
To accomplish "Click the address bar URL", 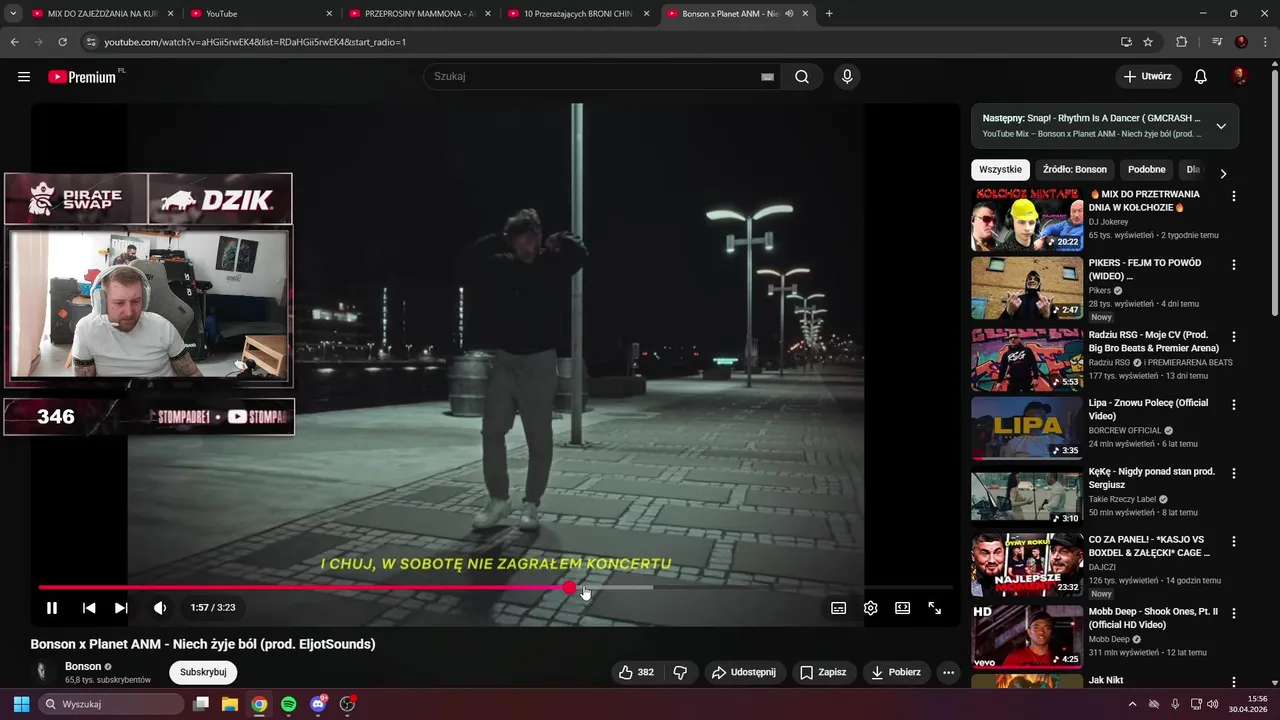I will pos(255,42).
